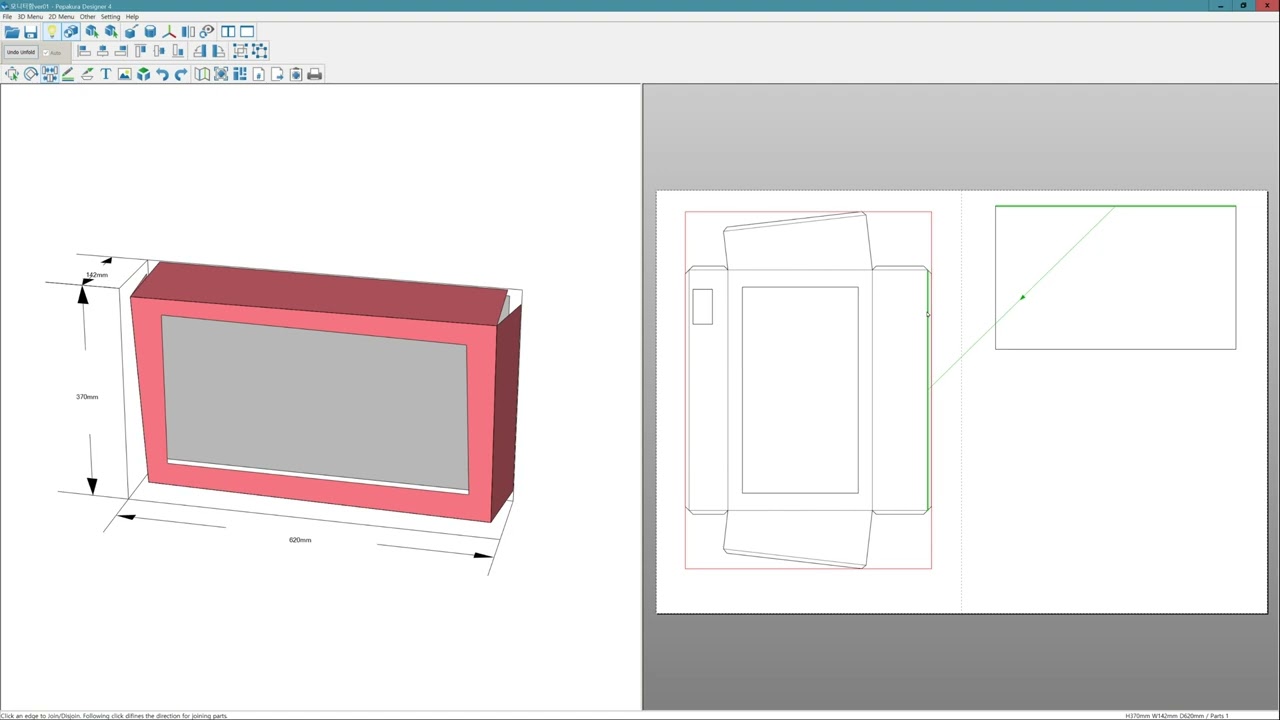Click the Open file folder icon
The image size is (1280, 720).
[12, 32]
